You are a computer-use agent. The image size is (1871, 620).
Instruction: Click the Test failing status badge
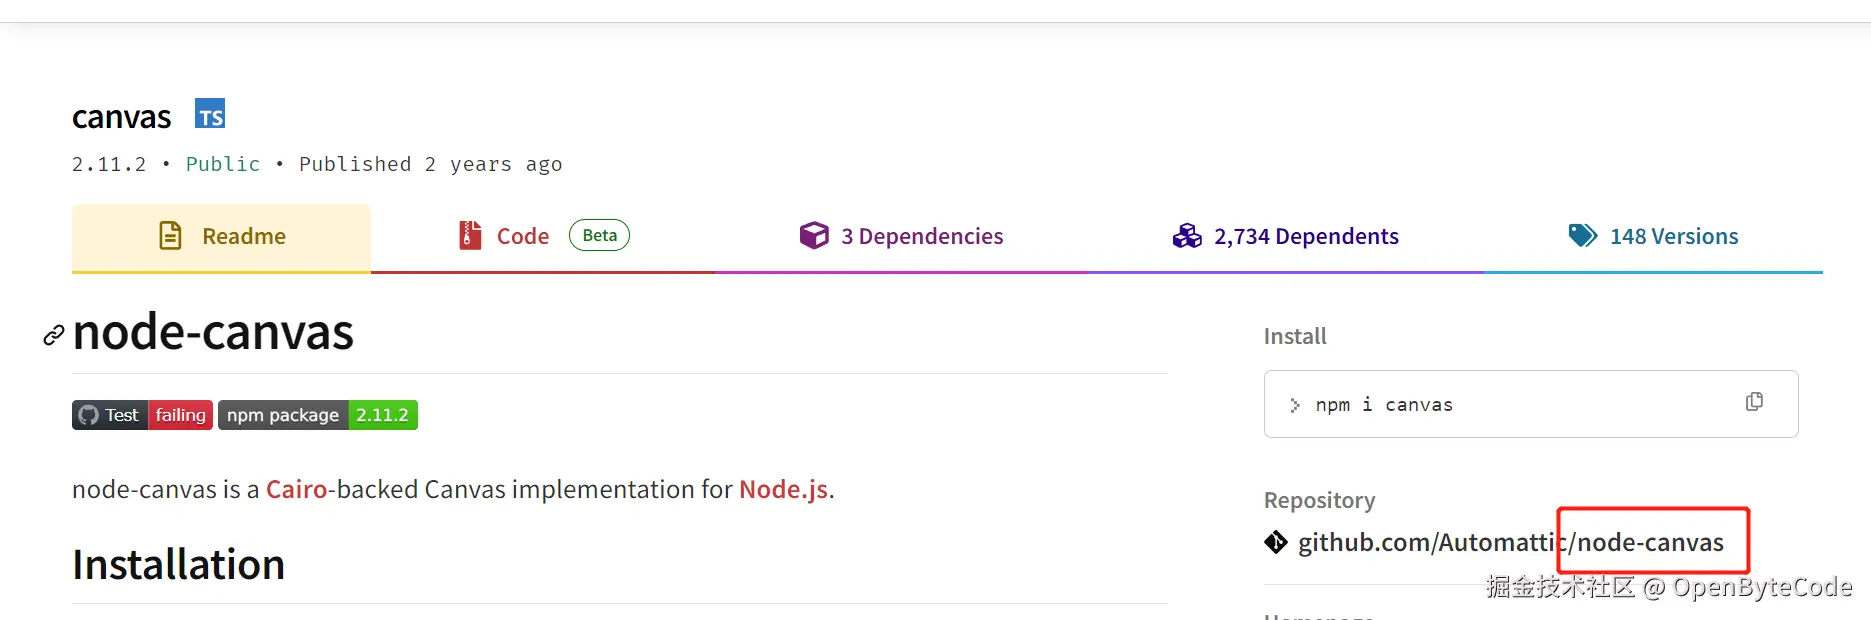pyautogui.click(x=143, y=415)
